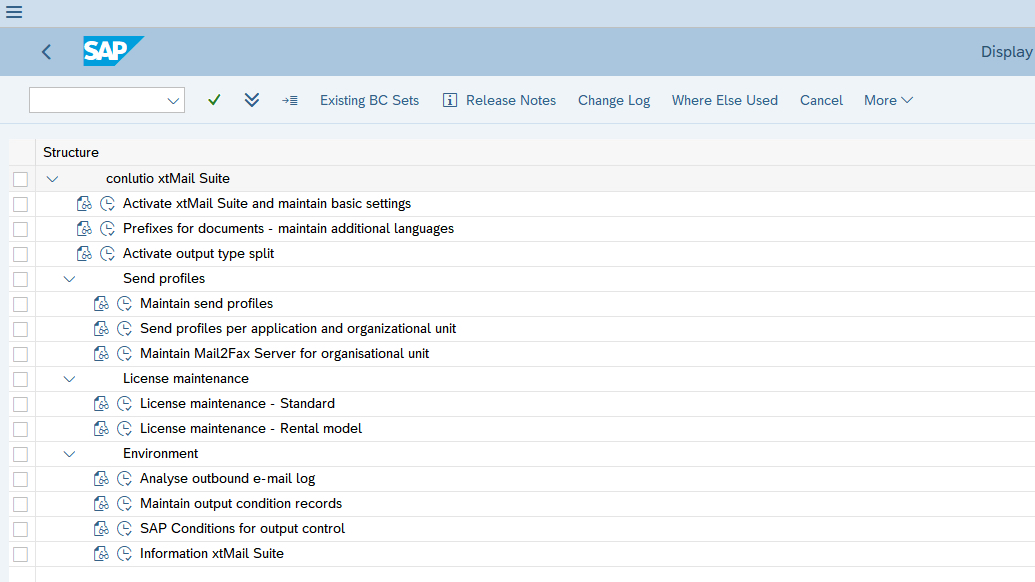Select checkbox for Maintain send profiles
This screenshot has width=1035, height=582.
(x=20, y=304)
